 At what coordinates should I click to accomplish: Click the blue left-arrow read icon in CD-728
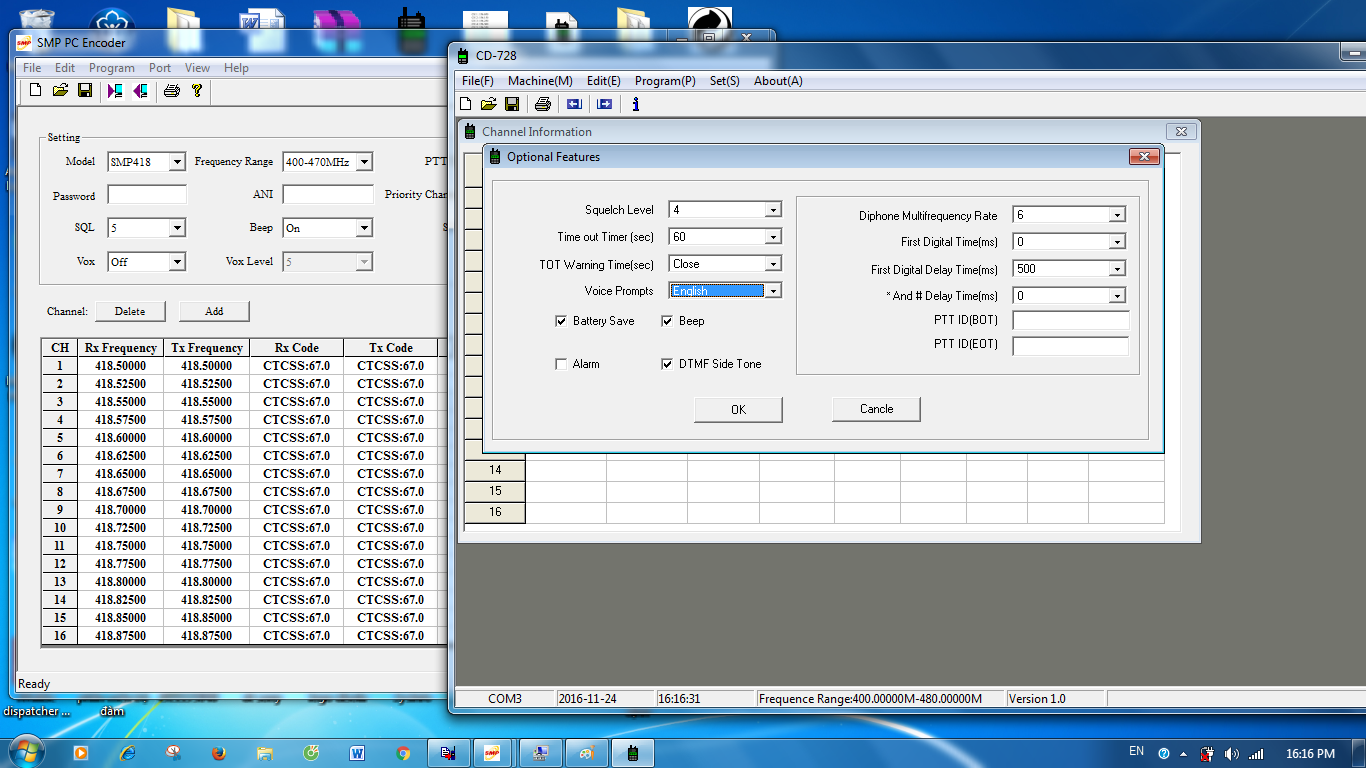coord(574,104)
